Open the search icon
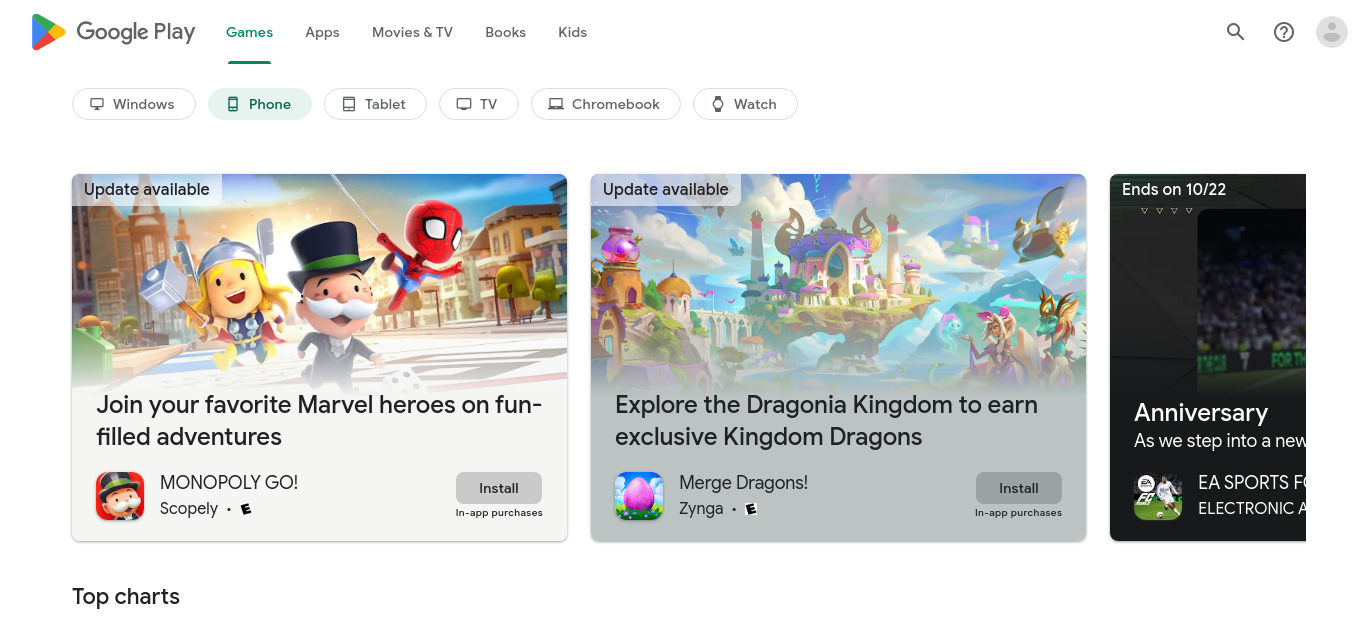This screenshot has width=1366, height=629. [x=1236, y=32]
